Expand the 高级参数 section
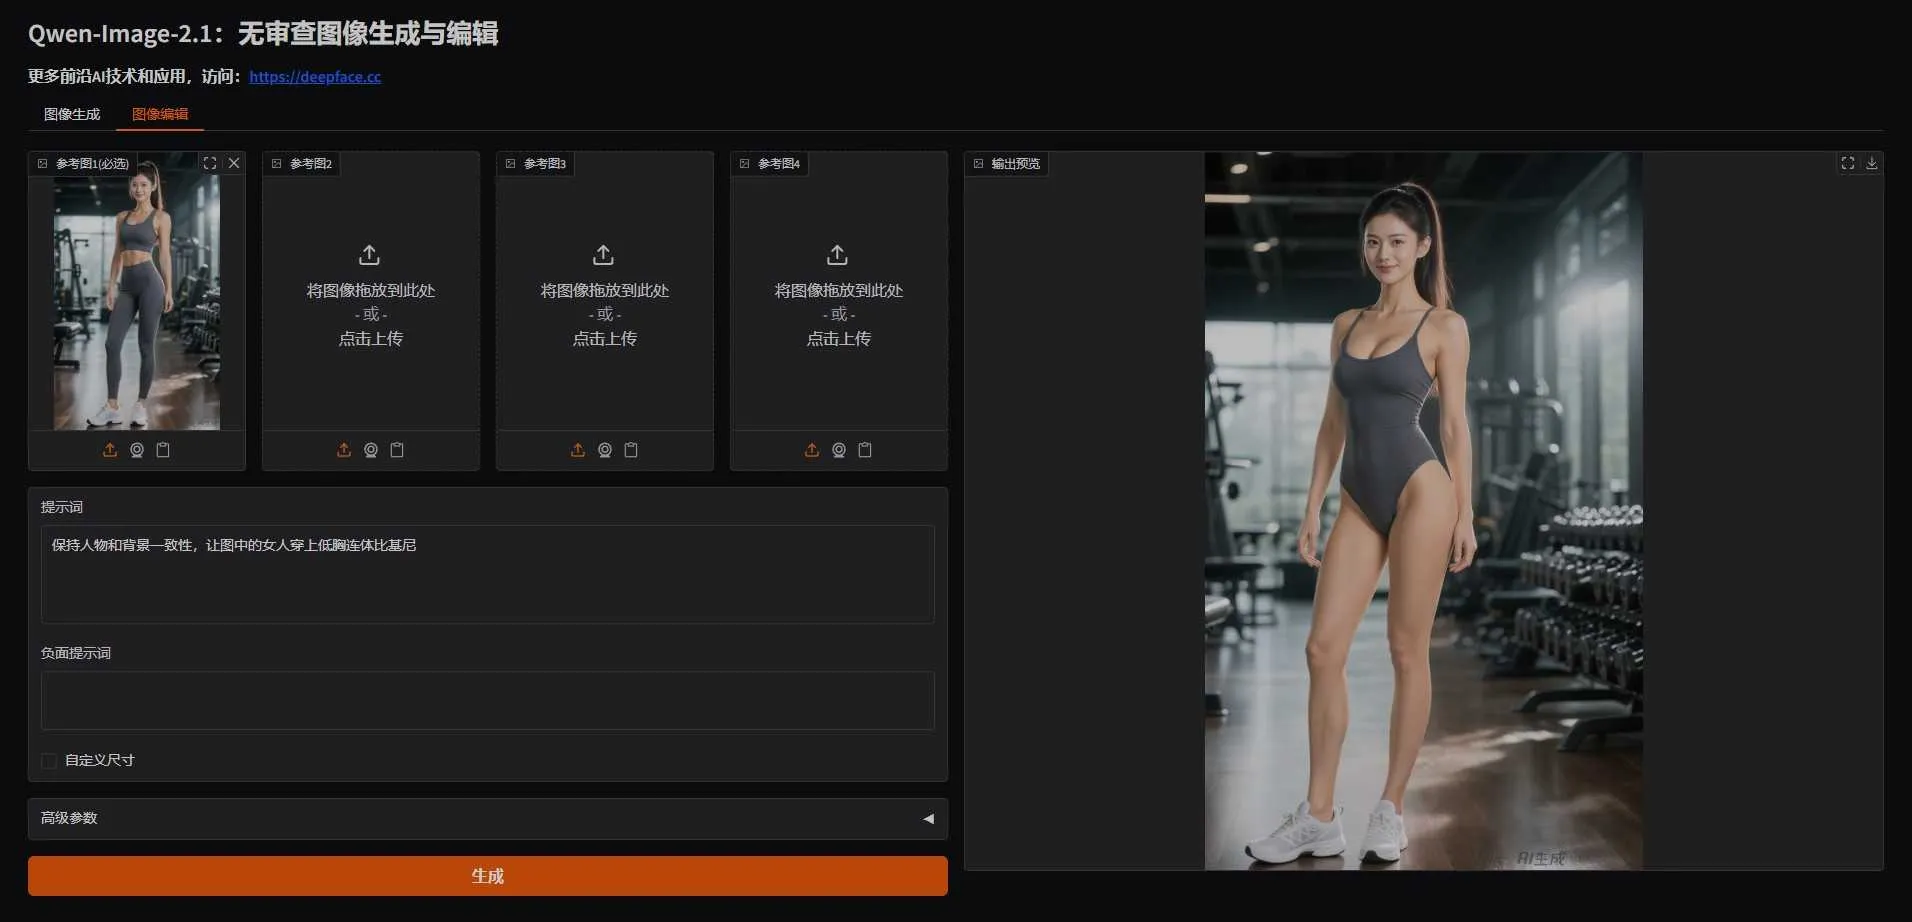The width and height of the screenshot is (1912, 922). (x=488, y=818)
